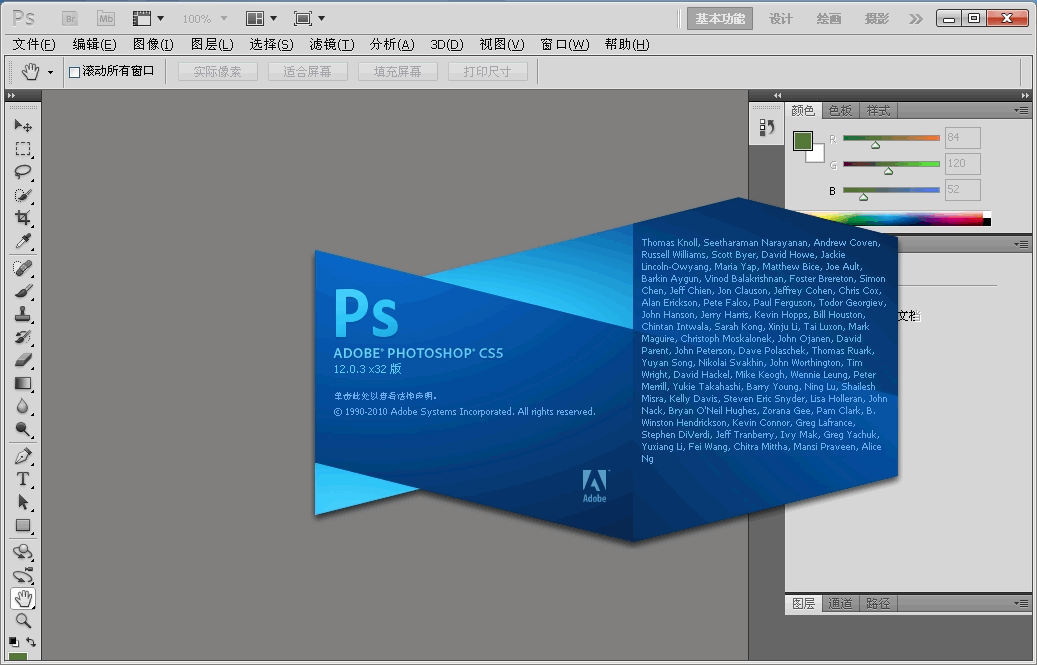Screen dimensions: 1037x665
Task: Select the Pen tool
Action: point(23,456)
